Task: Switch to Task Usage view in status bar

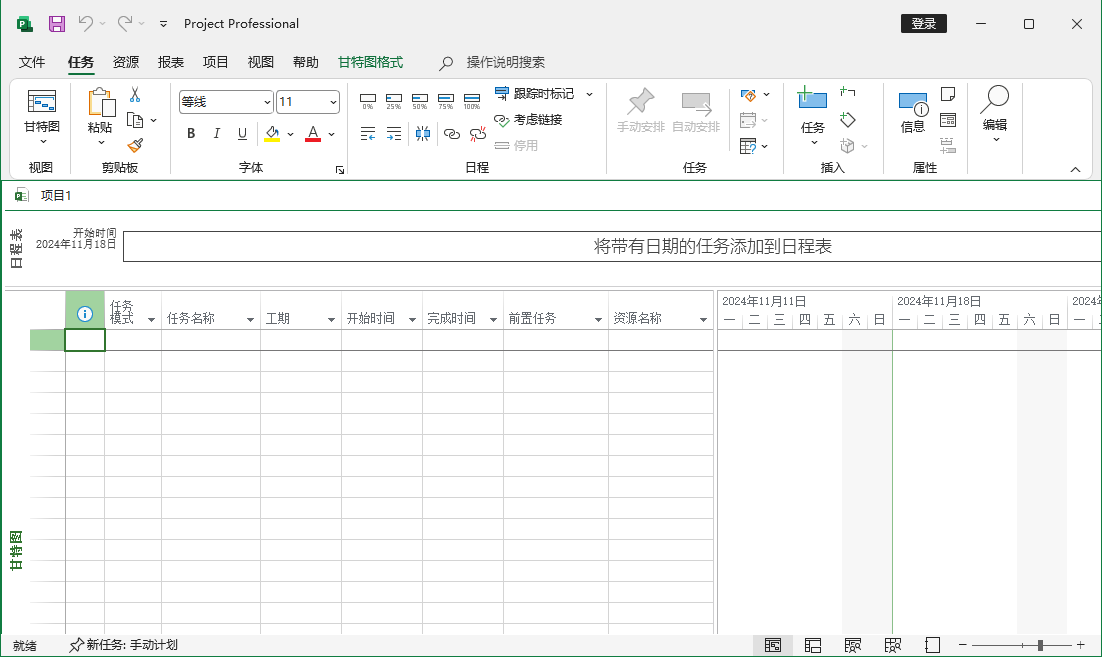Action: 812,645
